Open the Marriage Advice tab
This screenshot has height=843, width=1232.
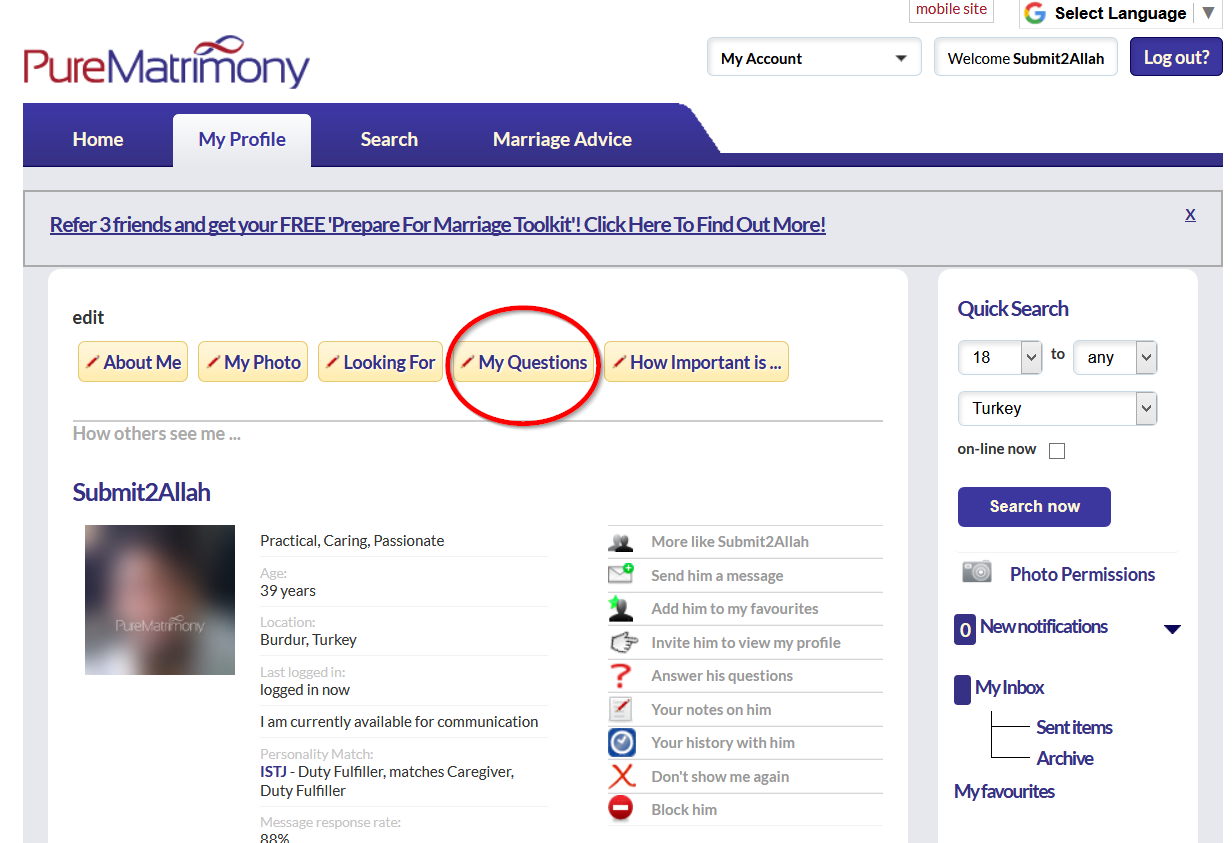pos(562,139)
